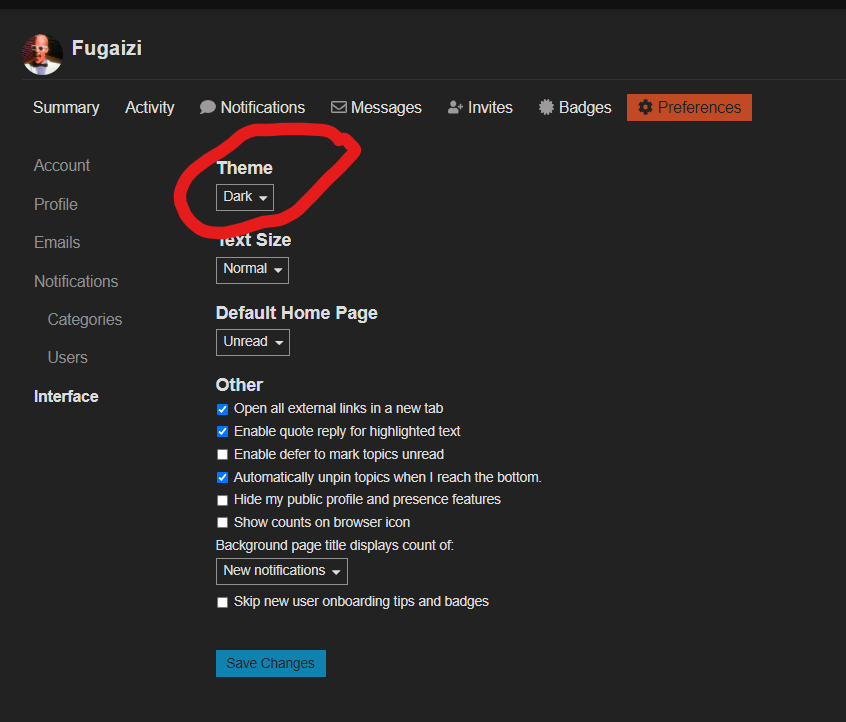
Task: Open Profile preferences in sidebar
Action: 56,205
